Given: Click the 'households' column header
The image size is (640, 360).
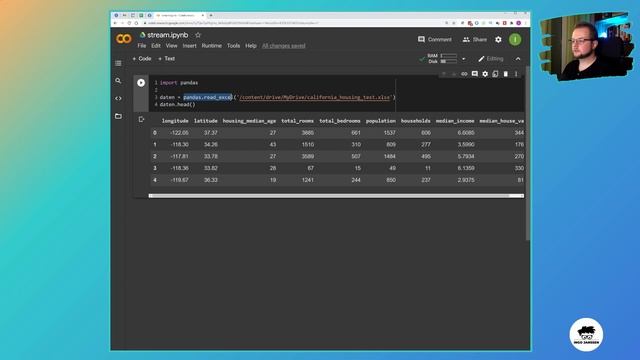Looking at the screenshot, I should pos(416,121).
